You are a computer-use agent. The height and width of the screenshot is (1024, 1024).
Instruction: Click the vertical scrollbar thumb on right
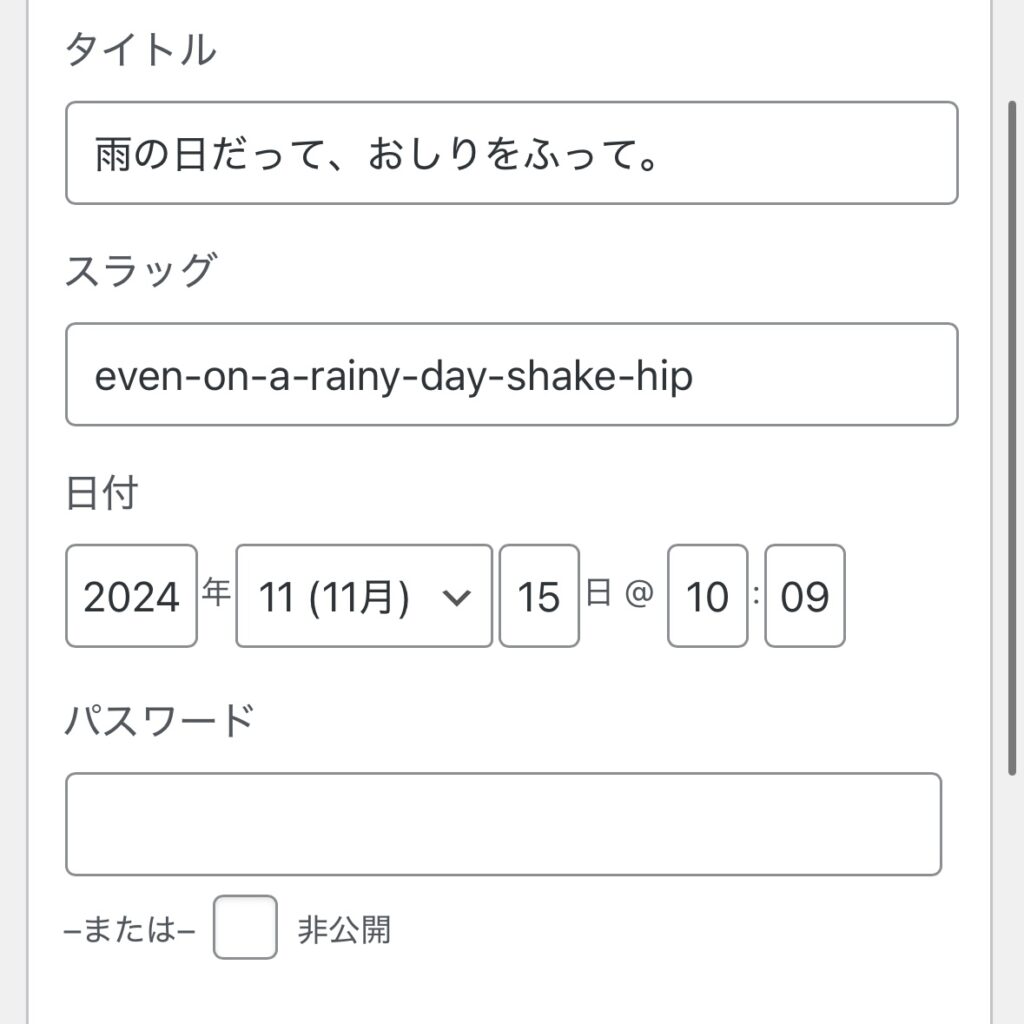coord(1012,438)
